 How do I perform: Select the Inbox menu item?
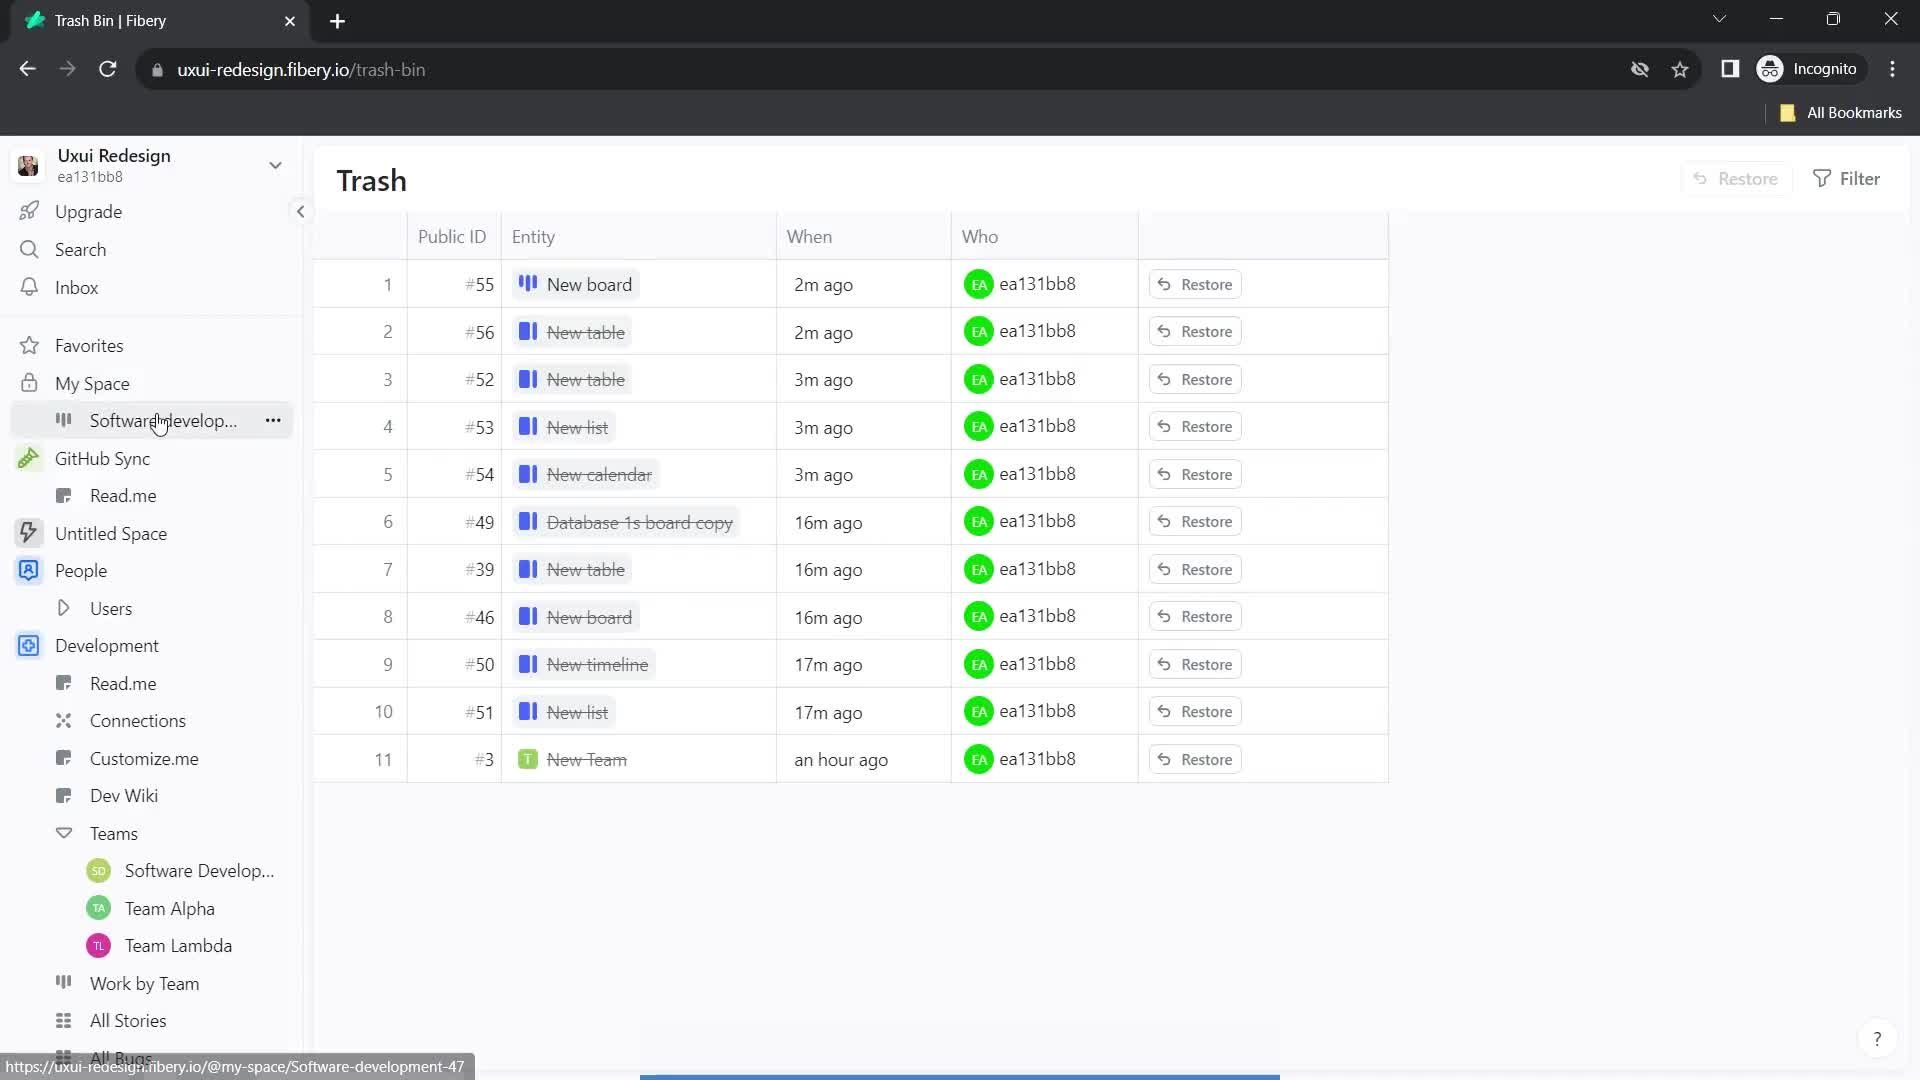tap(76, 287)
